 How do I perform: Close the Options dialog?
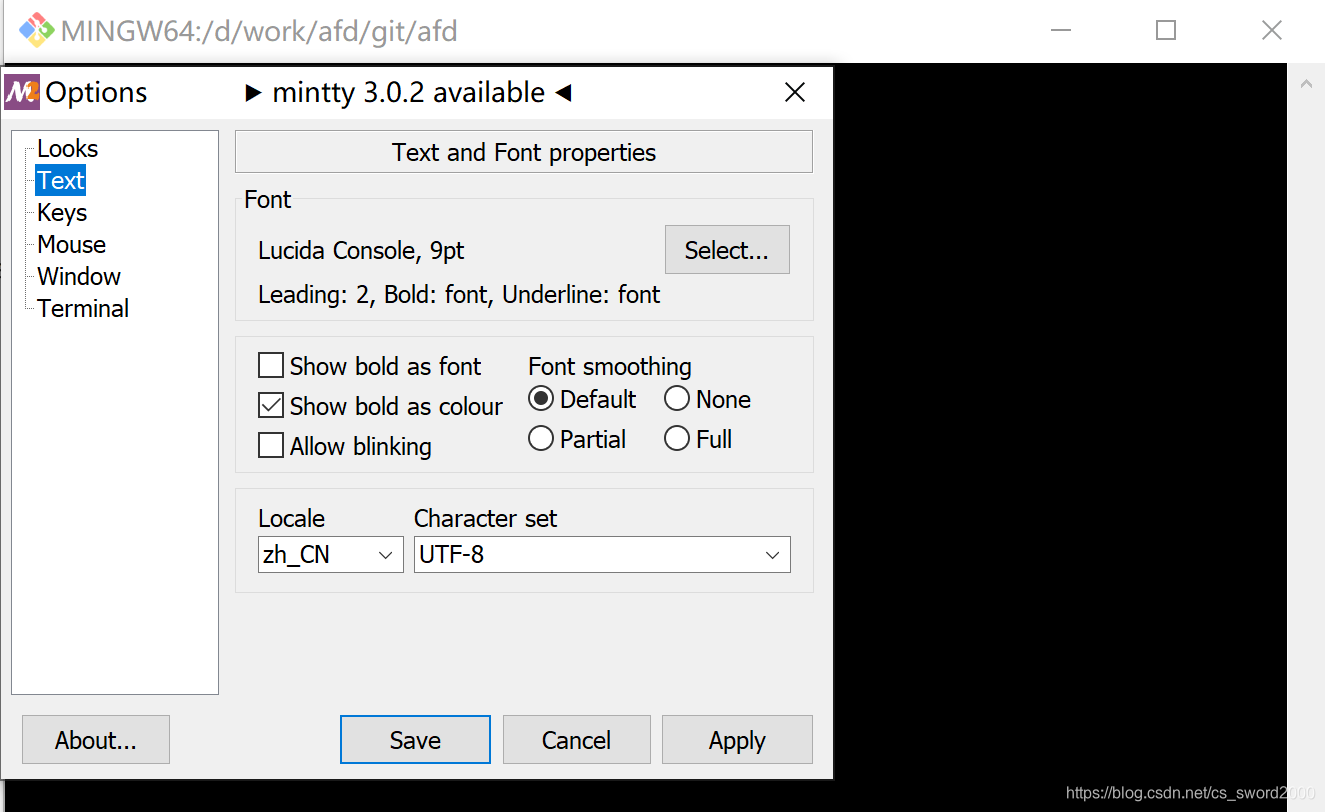(795, 93)
